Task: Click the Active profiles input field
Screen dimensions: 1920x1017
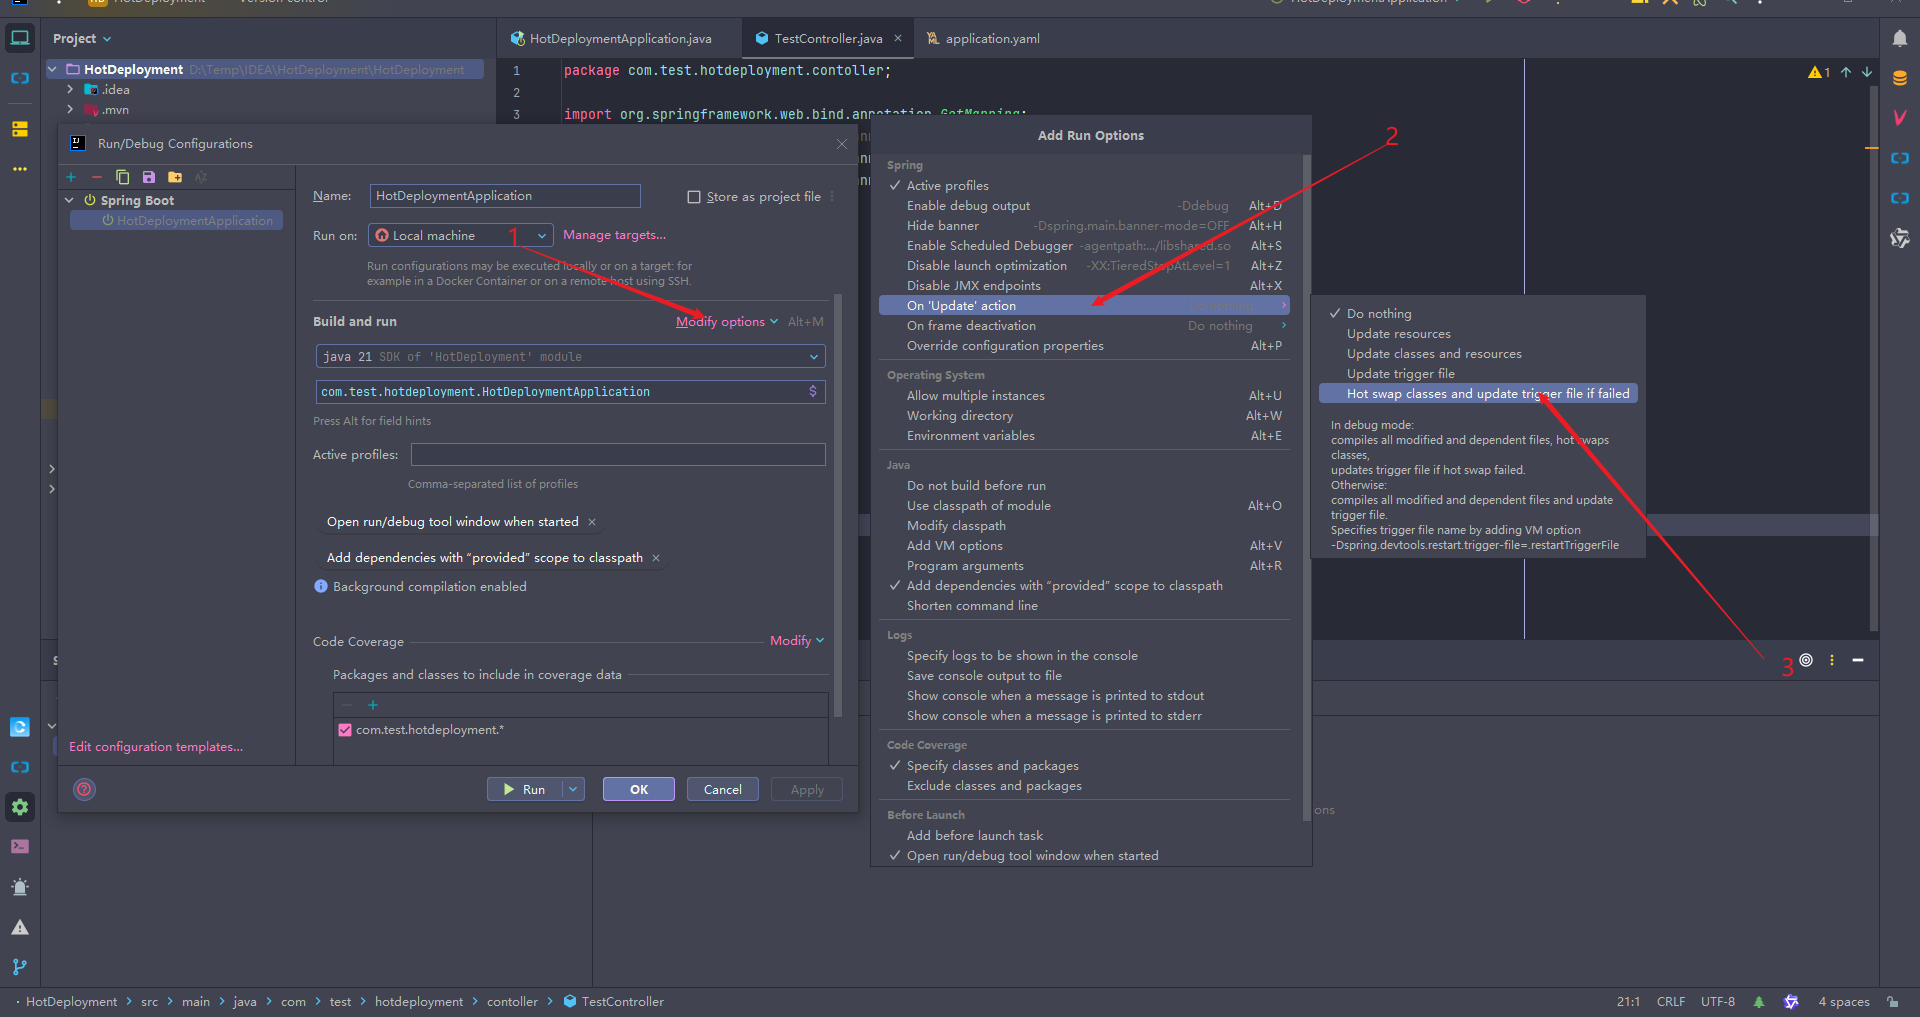Action: [x=618, y=455]
